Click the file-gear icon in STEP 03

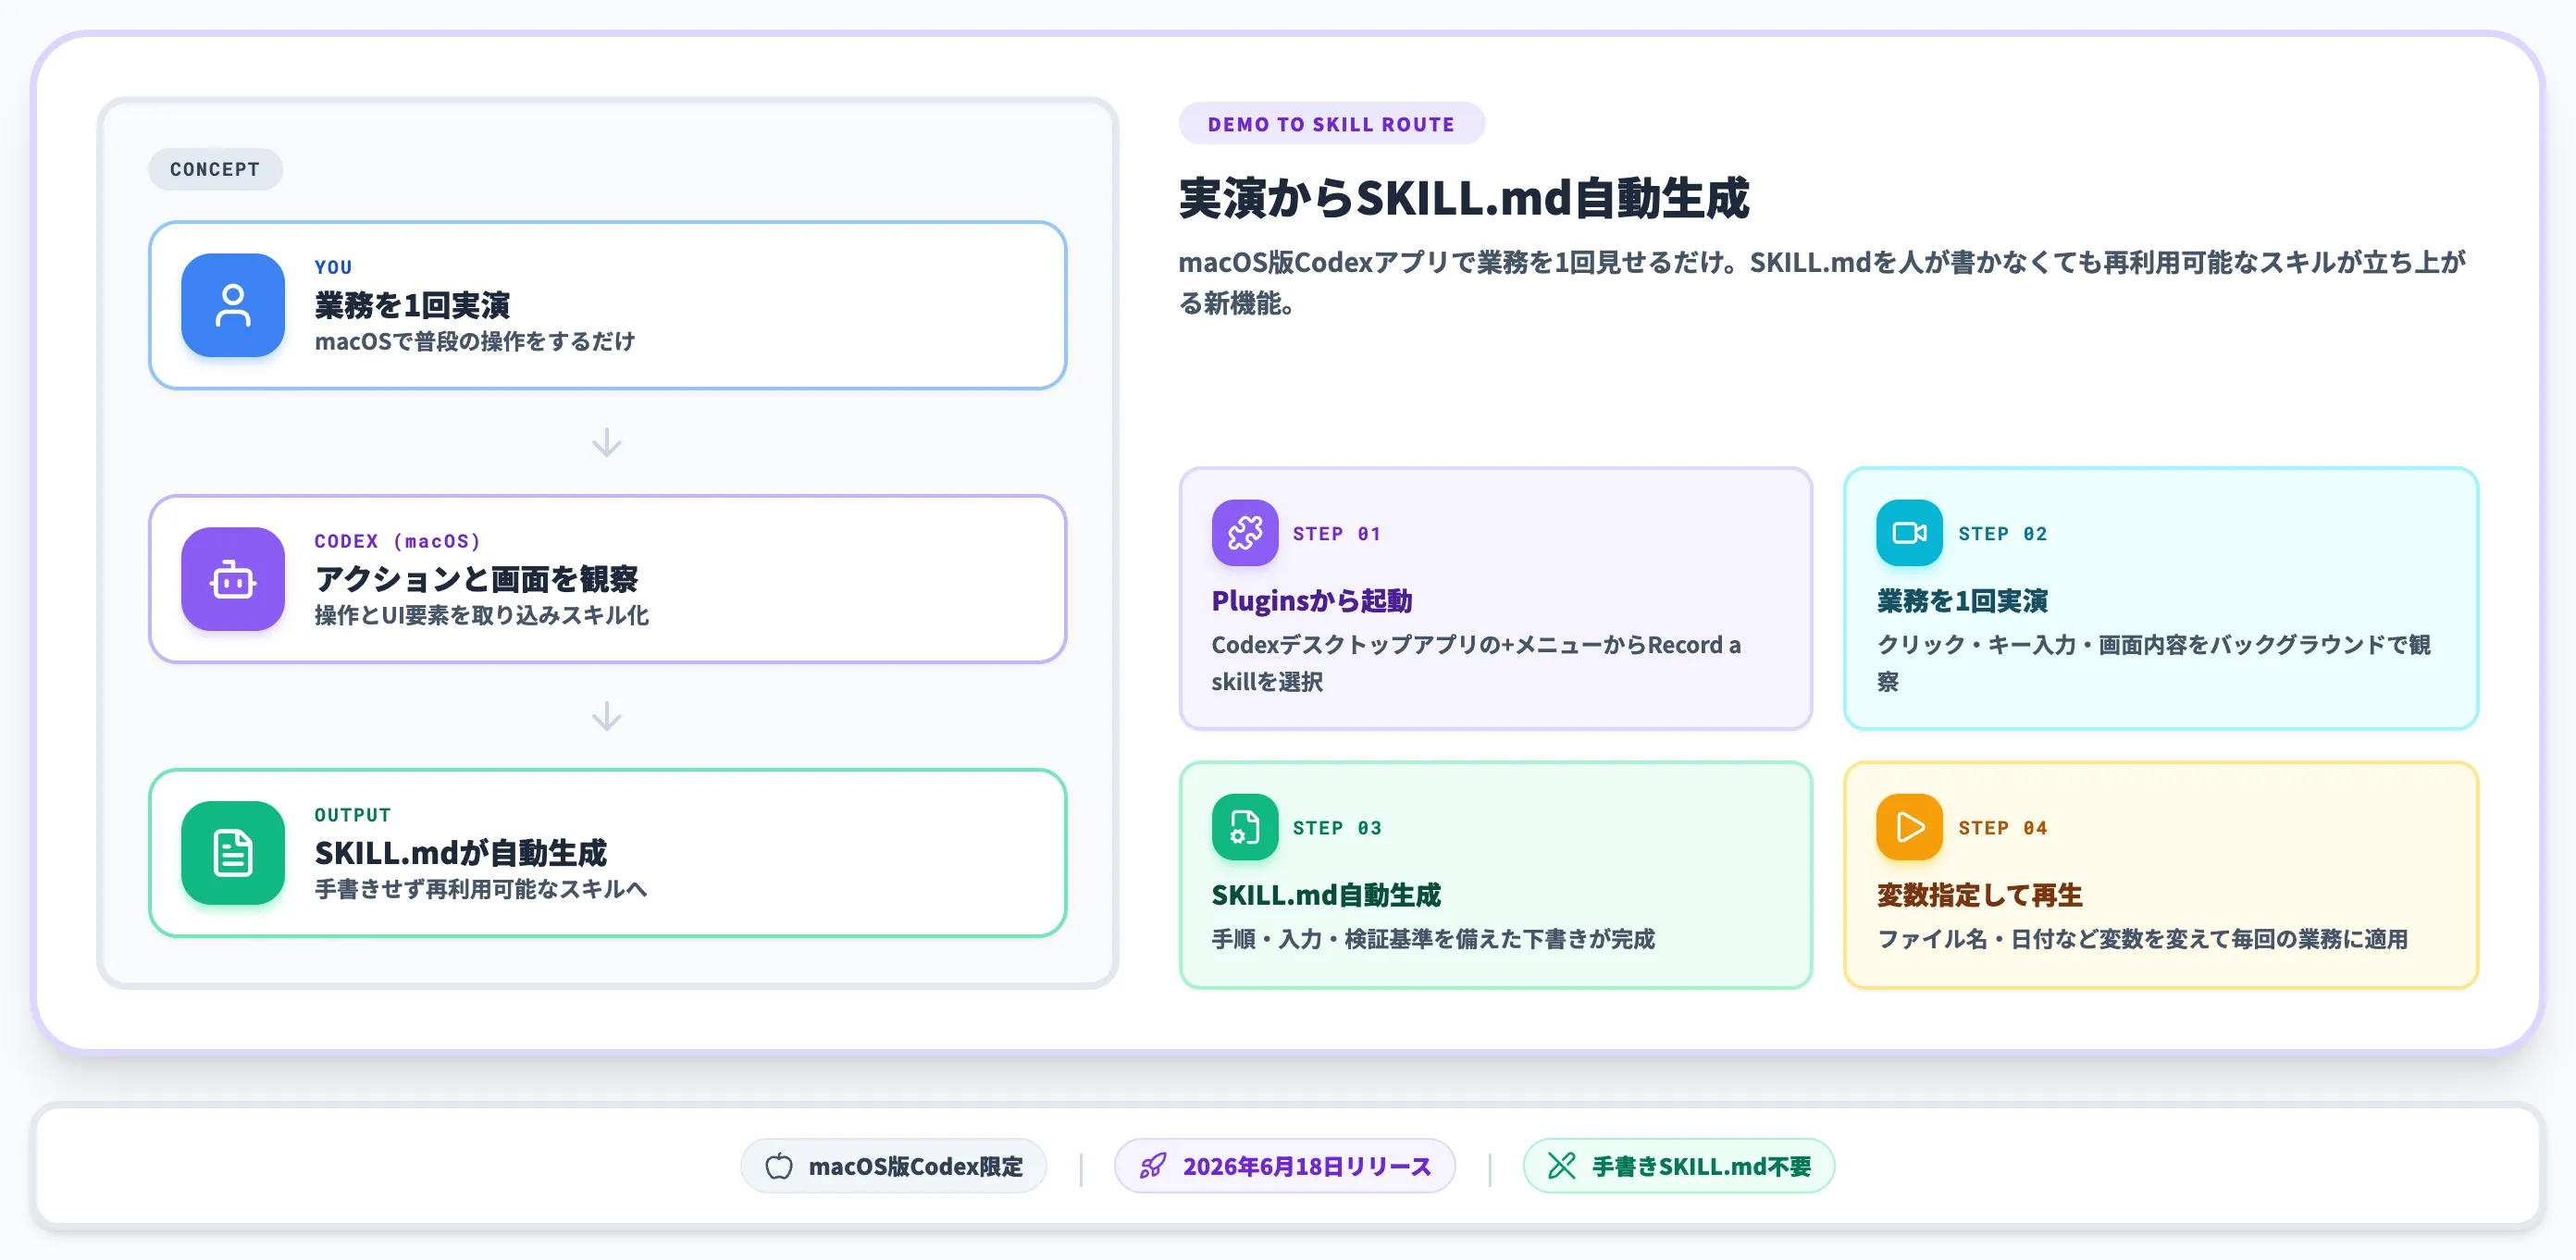pyautogui.click(x=1245, y=827)
